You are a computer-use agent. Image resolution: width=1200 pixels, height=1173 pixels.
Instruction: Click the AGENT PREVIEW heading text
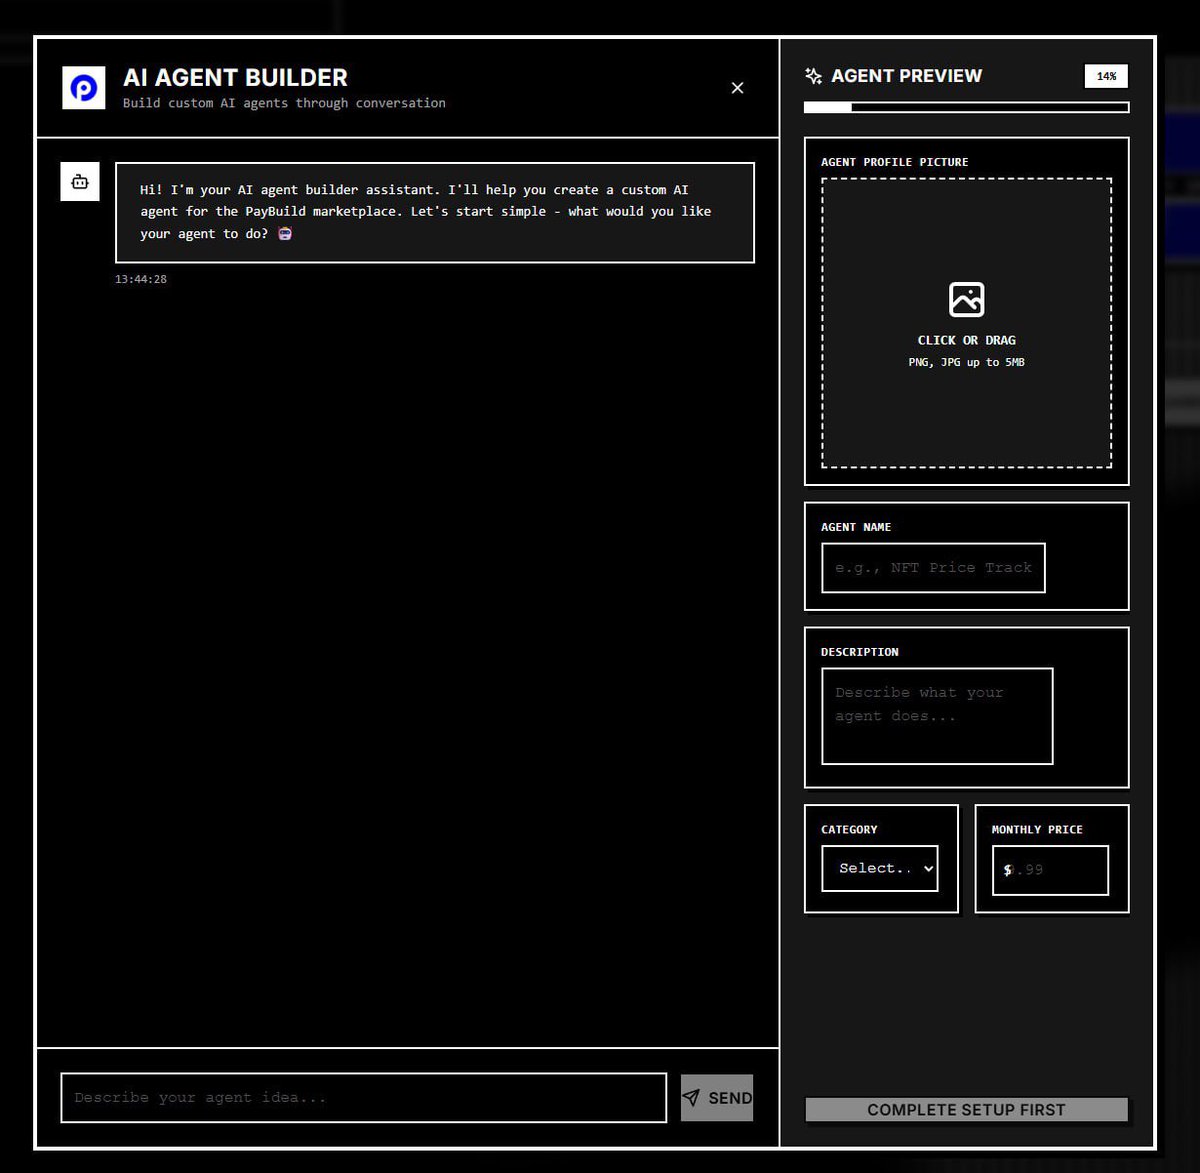pyautogui.click(x=906, y=76)
